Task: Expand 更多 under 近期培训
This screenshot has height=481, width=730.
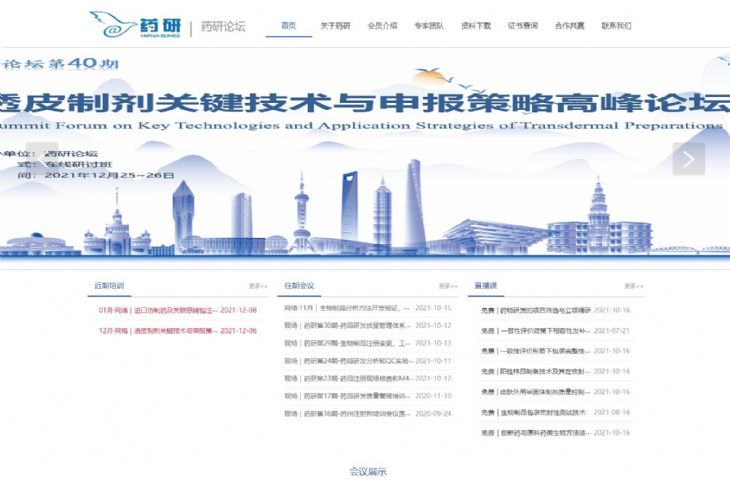Action: tap(258, 286)
